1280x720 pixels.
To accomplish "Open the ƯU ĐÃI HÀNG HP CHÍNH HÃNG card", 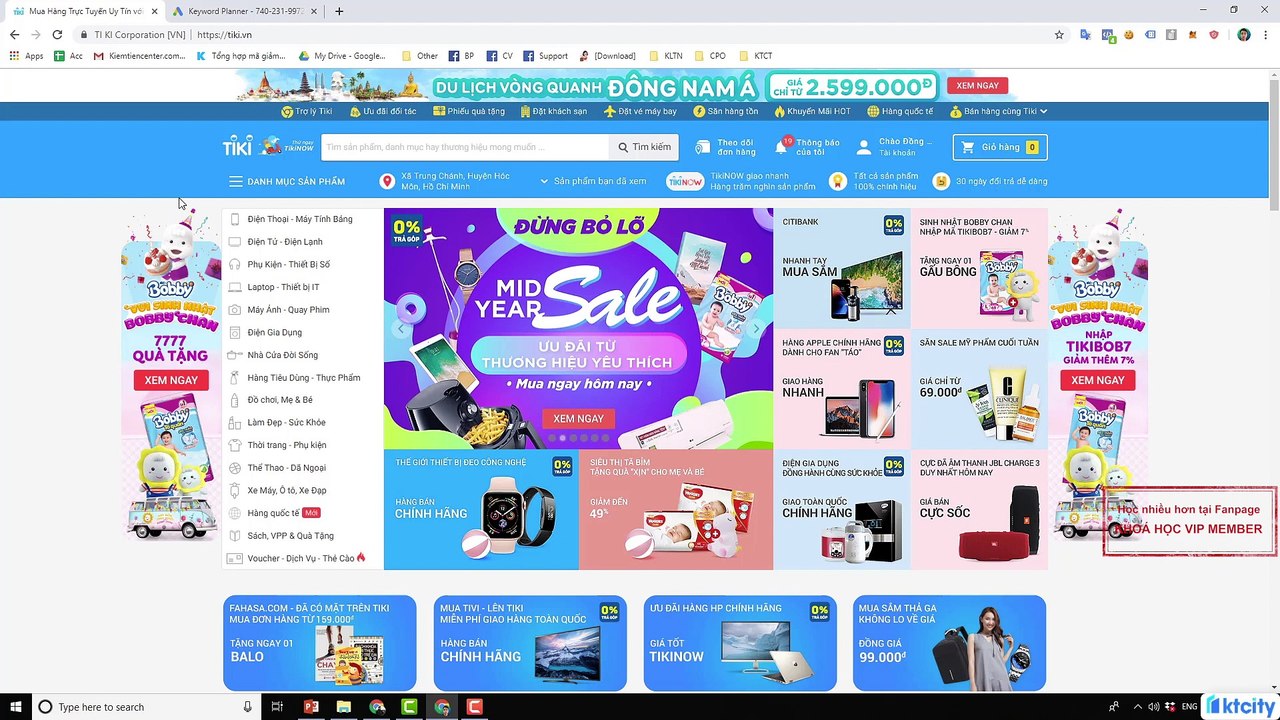I will click(740, 643).
